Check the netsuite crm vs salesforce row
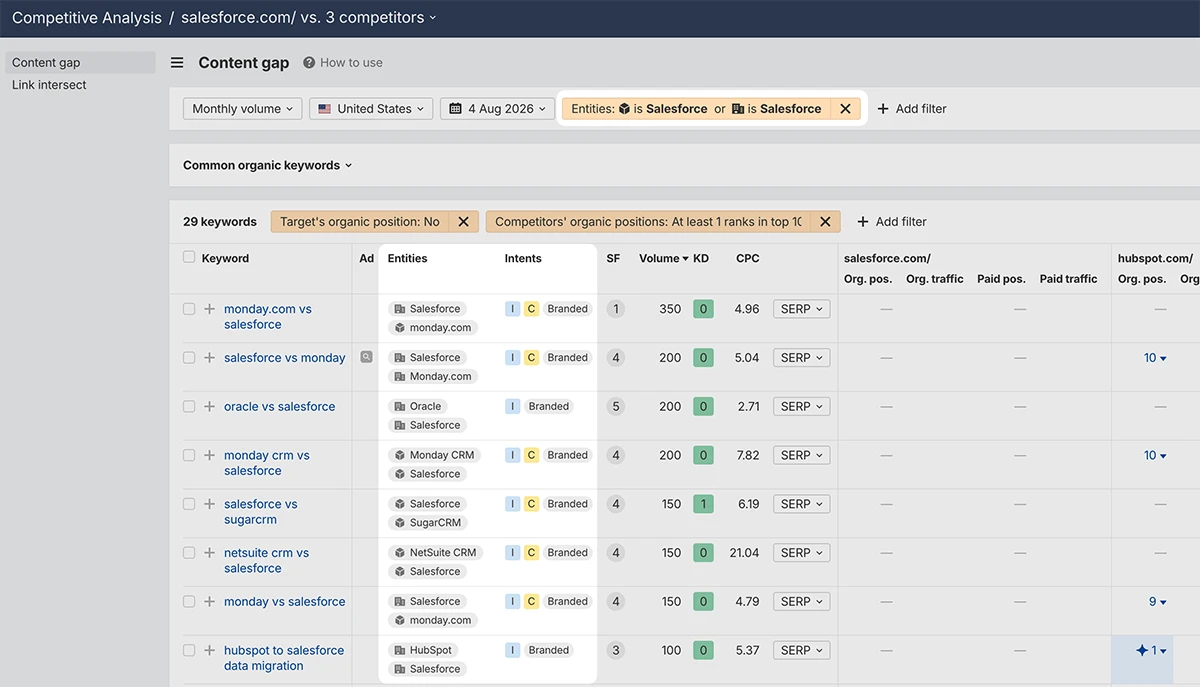The image size is (1200, 687). click(189, 553)
